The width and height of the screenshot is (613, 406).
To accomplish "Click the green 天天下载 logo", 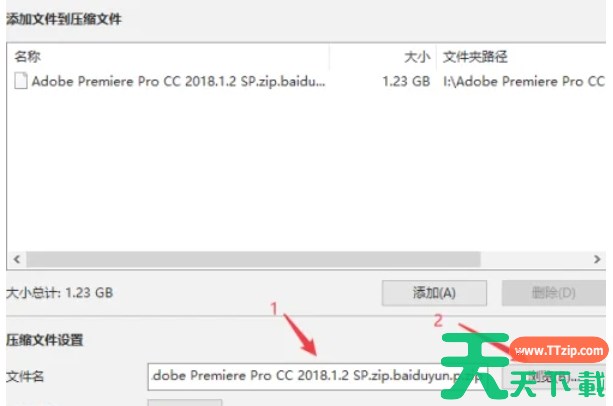I will coord(523,367).
